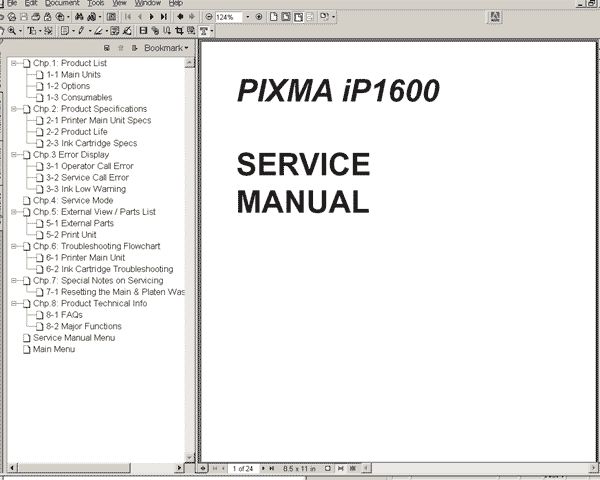Go to previous view (left black arrow)
Image resolution: width=600 pixels, height=480 pixels.
(x=180, y=16)
